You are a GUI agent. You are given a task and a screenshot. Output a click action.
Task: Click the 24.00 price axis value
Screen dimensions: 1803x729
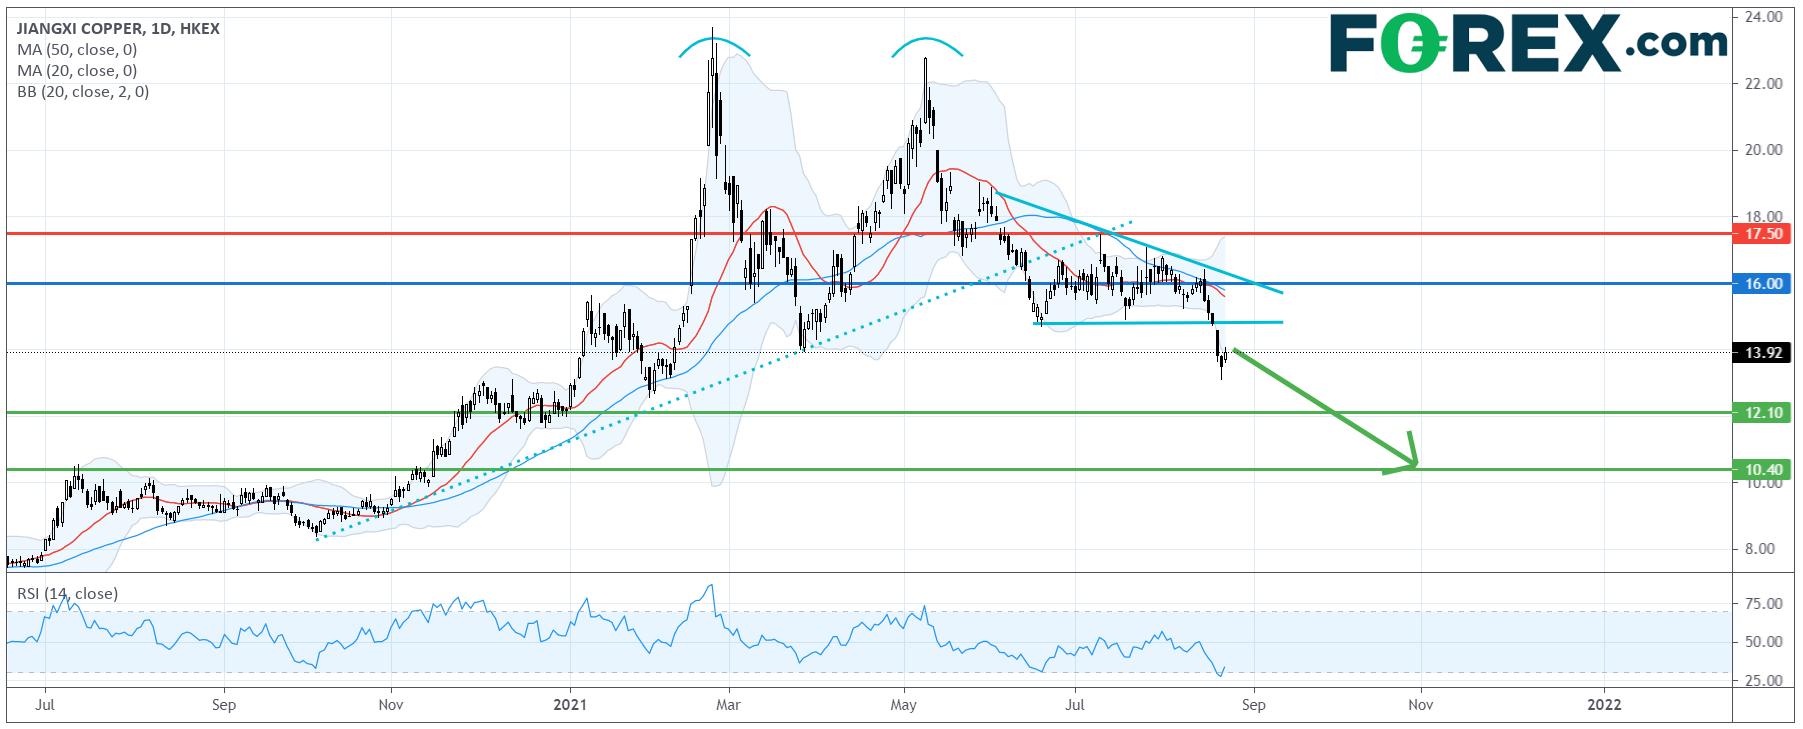[x=1763, y=17]
